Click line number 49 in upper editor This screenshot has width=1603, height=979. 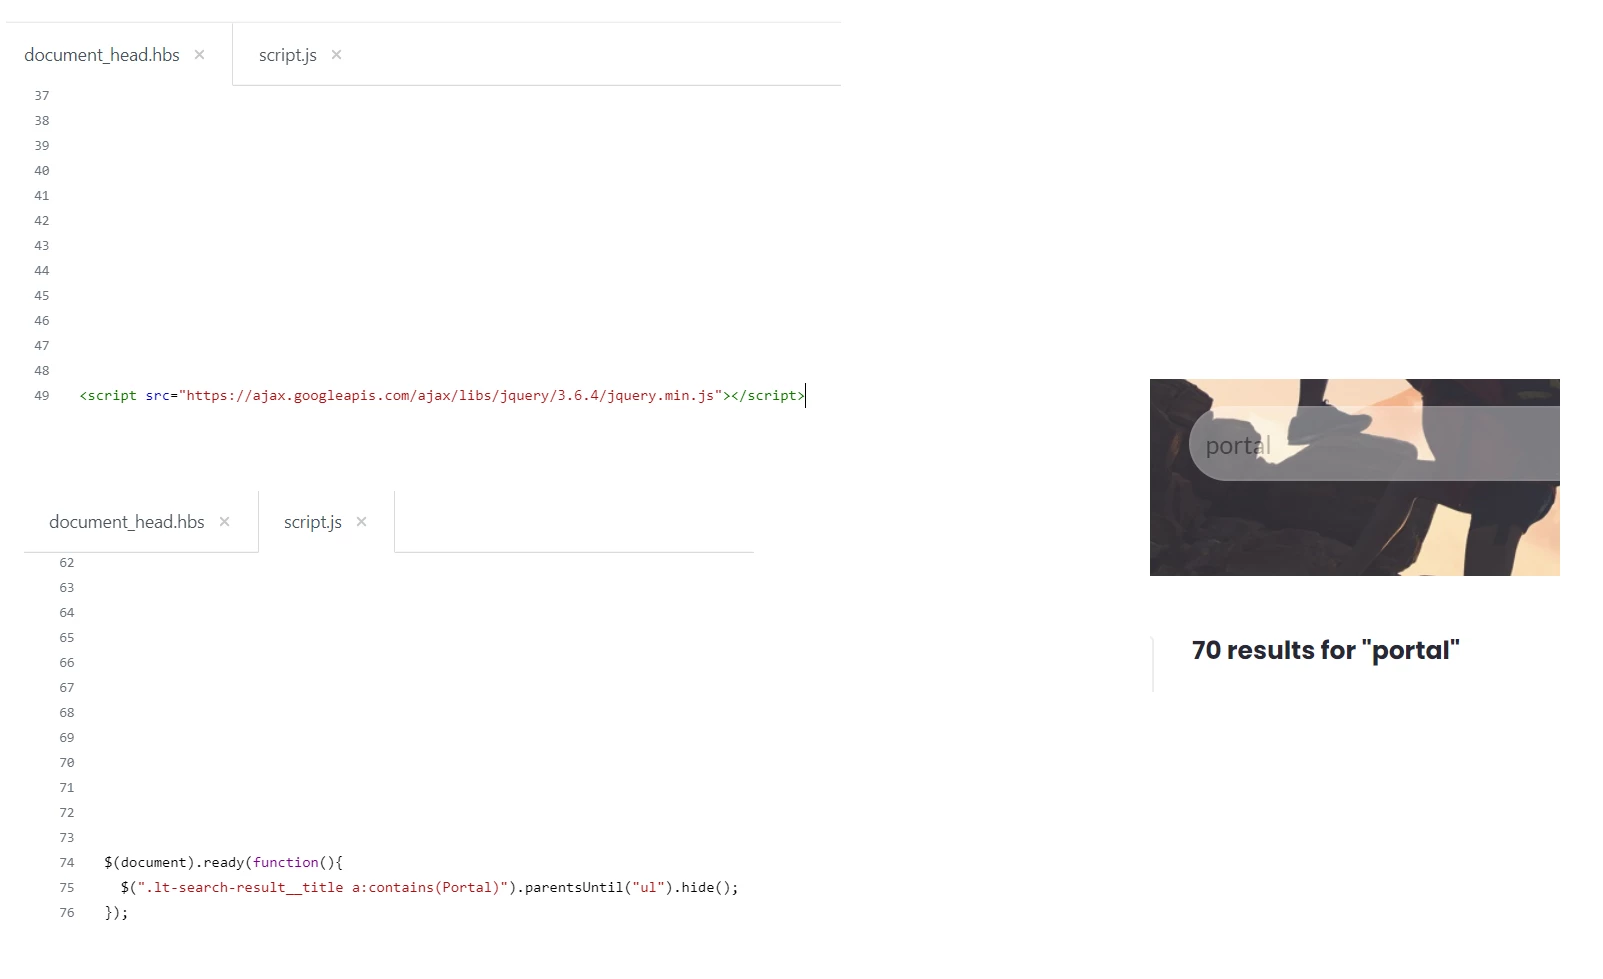pos(42,396)
